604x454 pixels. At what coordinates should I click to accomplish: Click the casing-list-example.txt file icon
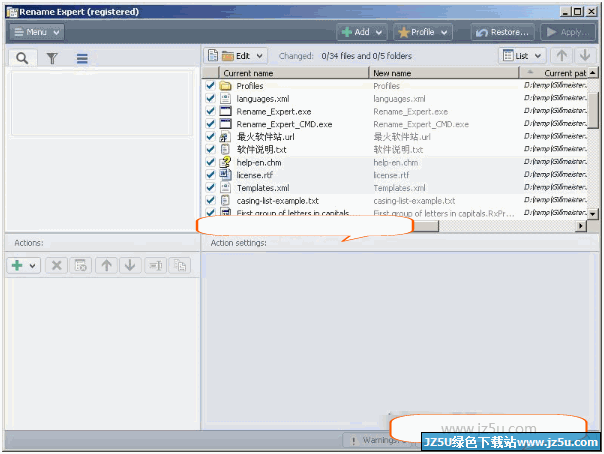(x=225, y=200)
